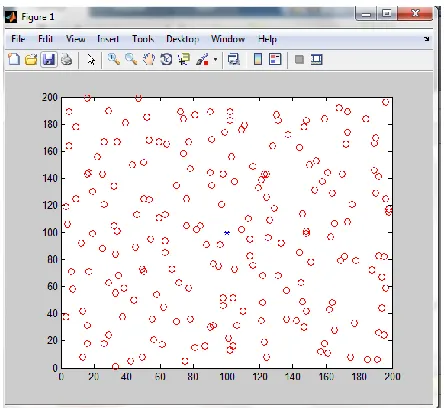Open the Insert menu
444x408 pixels.
pos(108,39)
